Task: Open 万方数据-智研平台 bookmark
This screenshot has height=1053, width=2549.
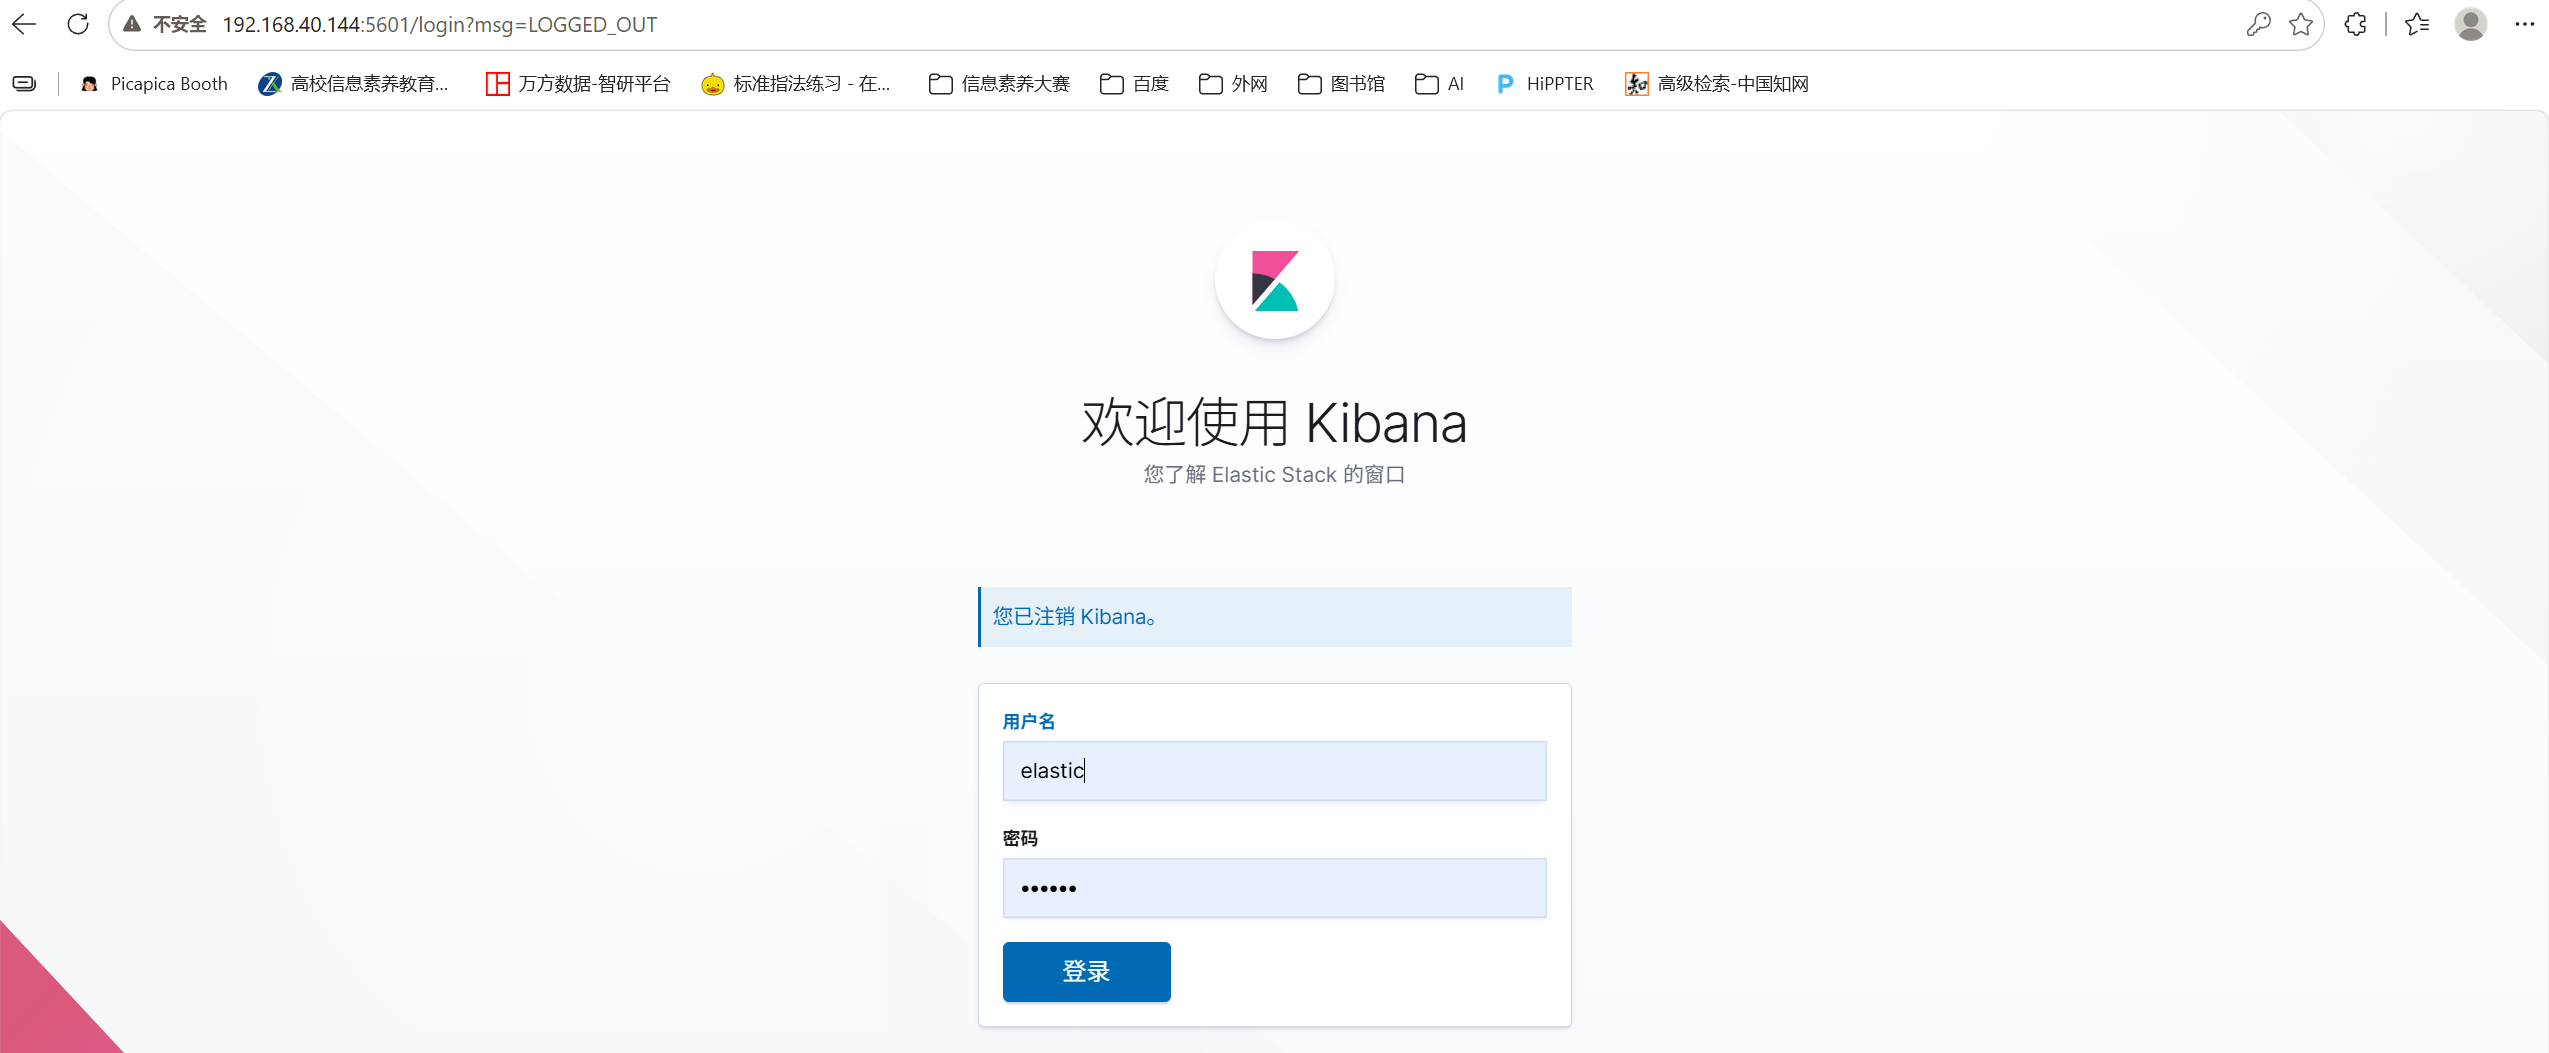Action: coord(578,84)
